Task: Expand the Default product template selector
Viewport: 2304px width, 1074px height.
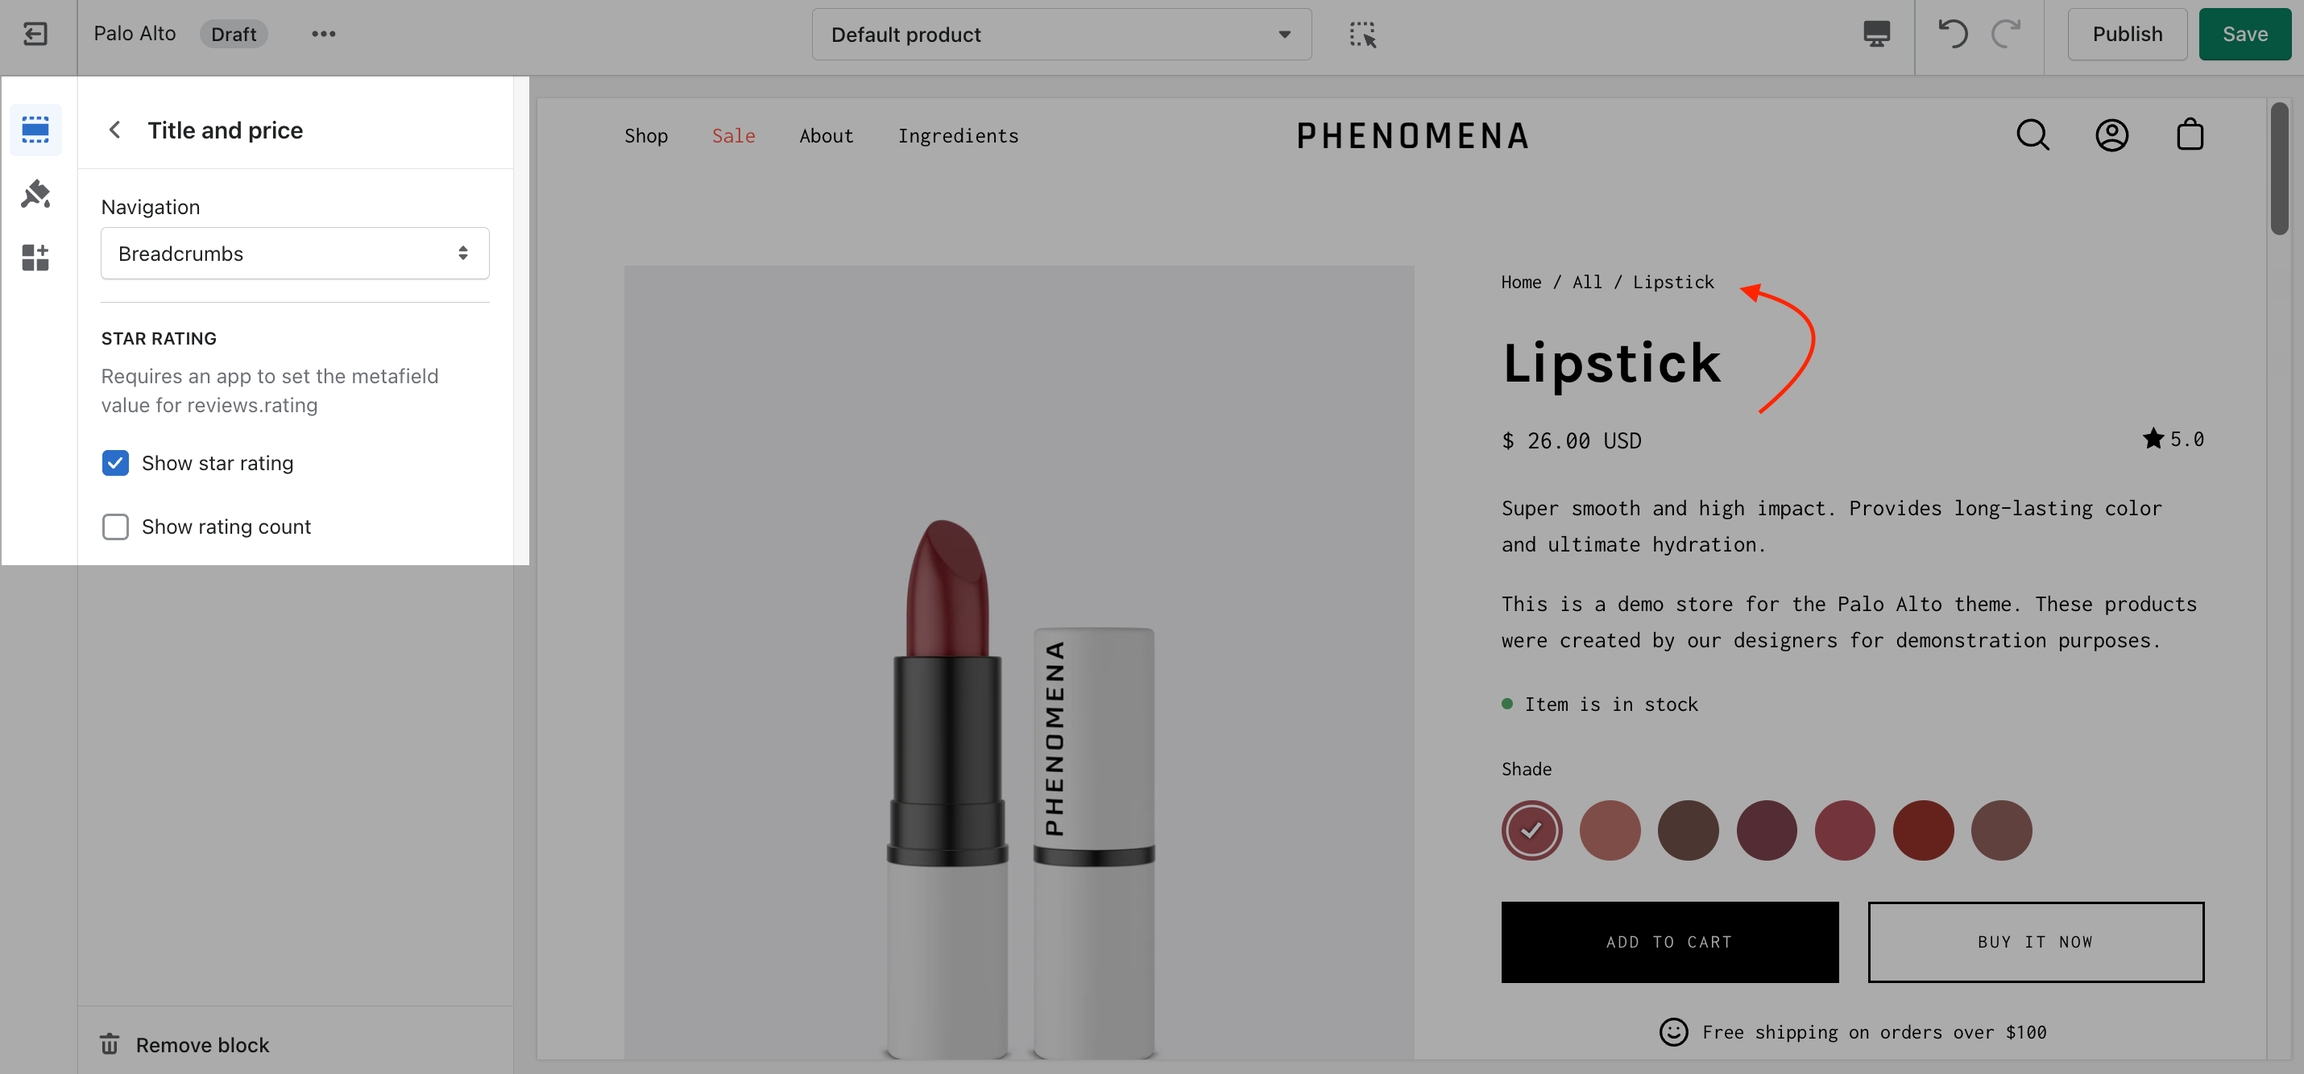Action: click(1061, 35)
